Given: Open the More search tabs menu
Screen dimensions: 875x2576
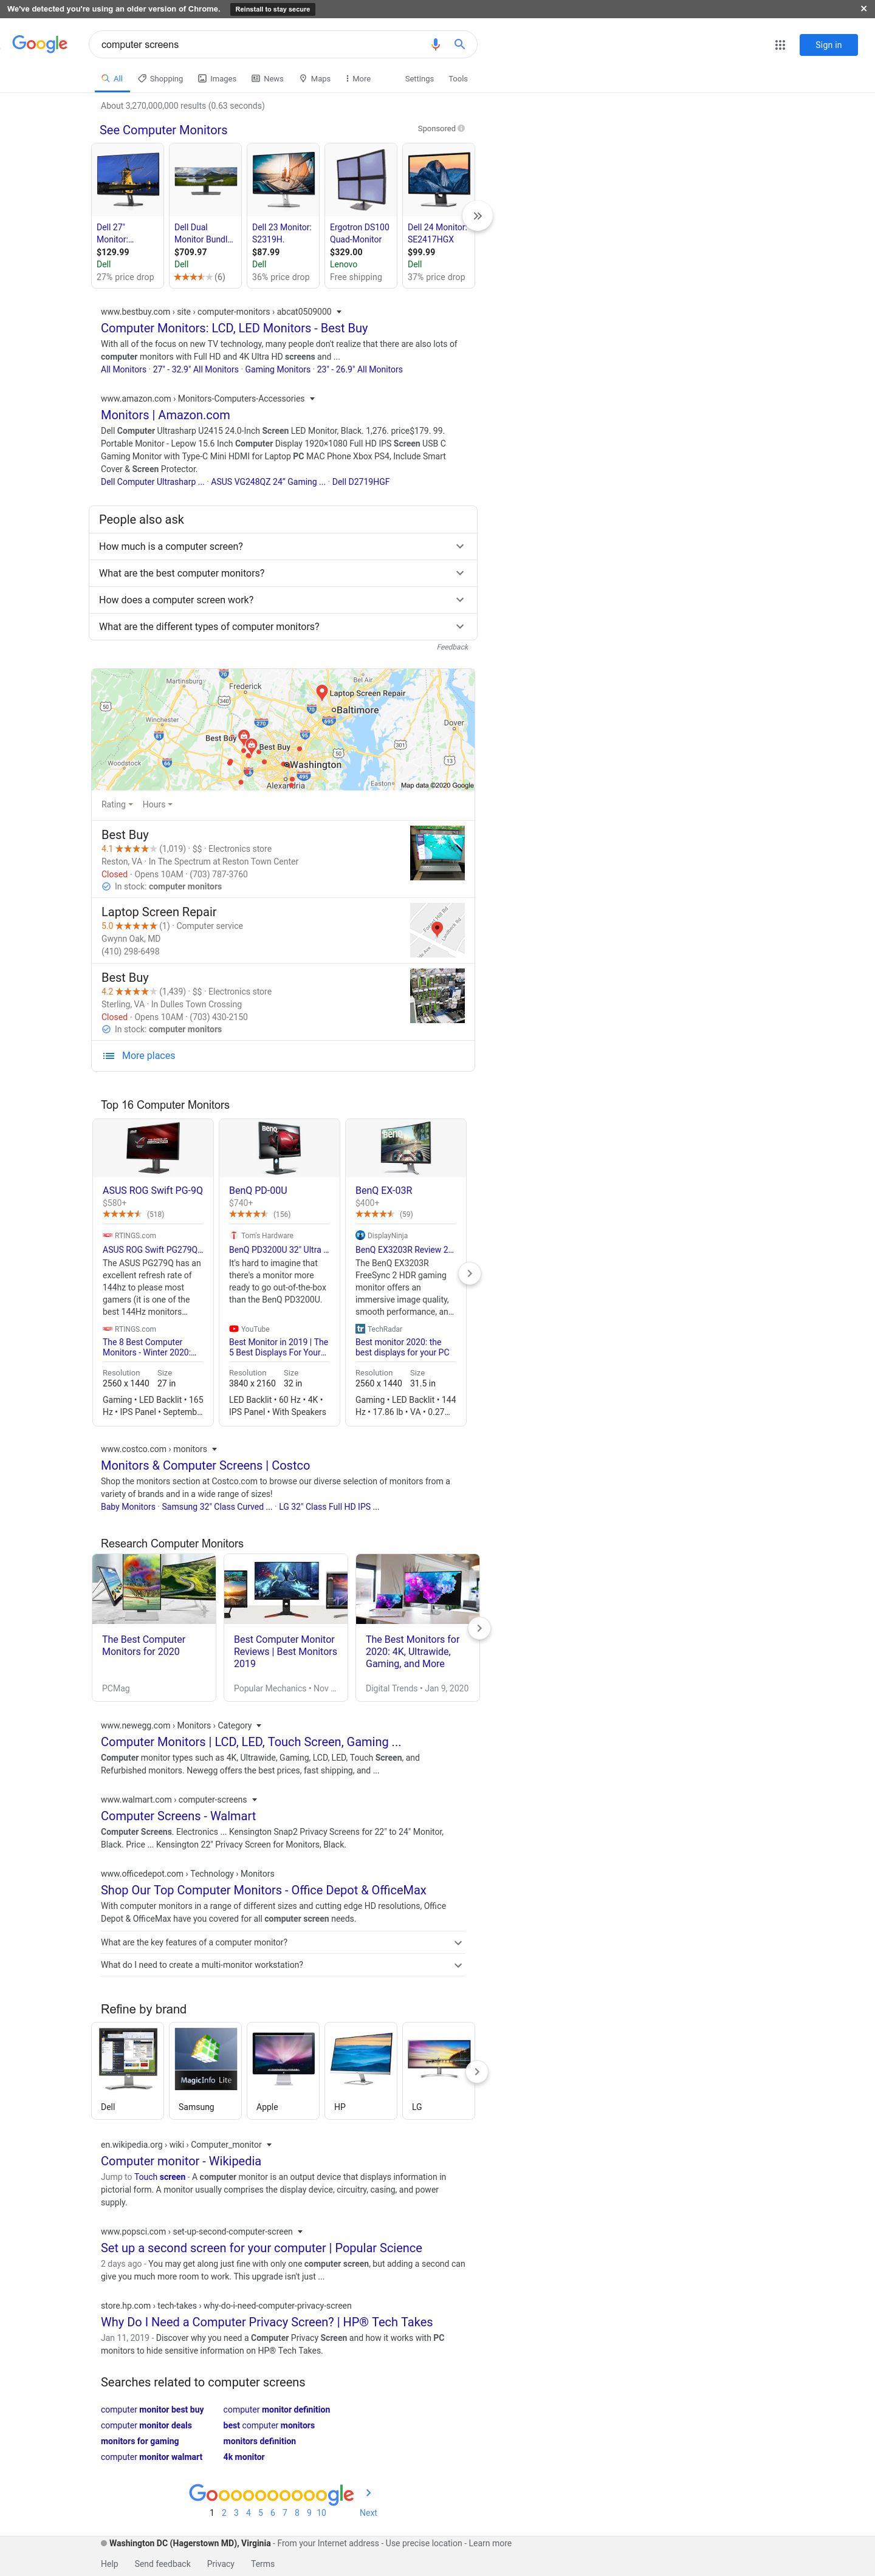Looking at the screenshot, I should tap(358, 78).
